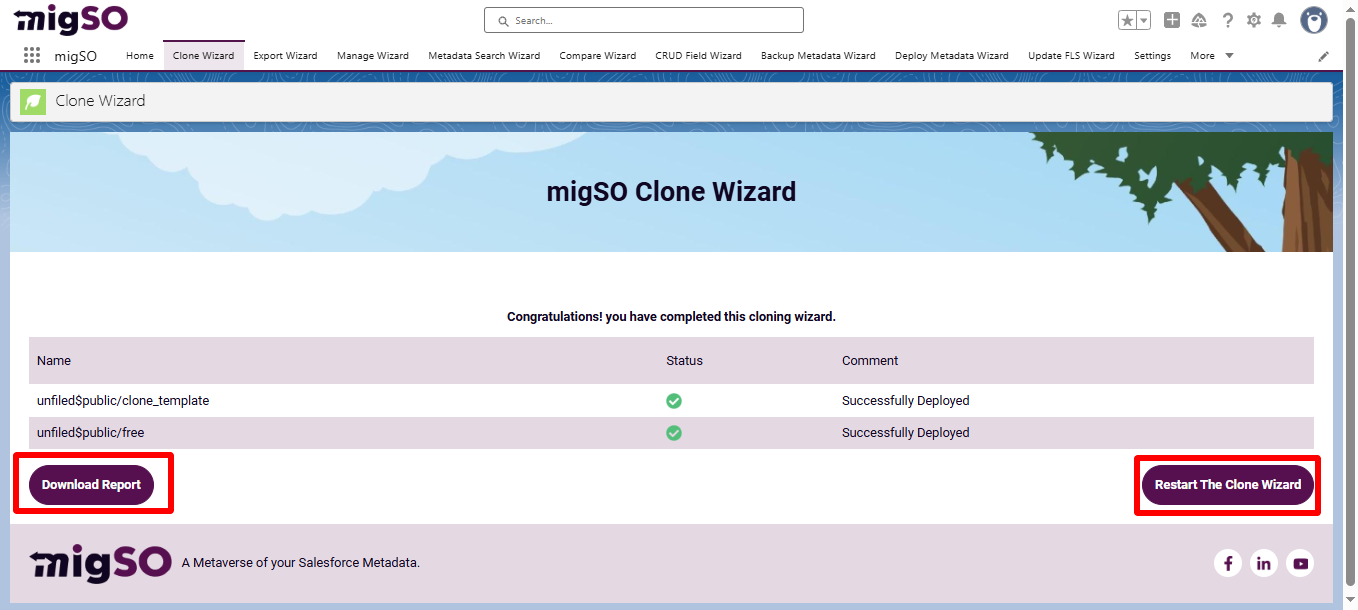Click the page vertical scrollbar
The width and height of the screenshot is (1358, 610).
coord(1351,300)
